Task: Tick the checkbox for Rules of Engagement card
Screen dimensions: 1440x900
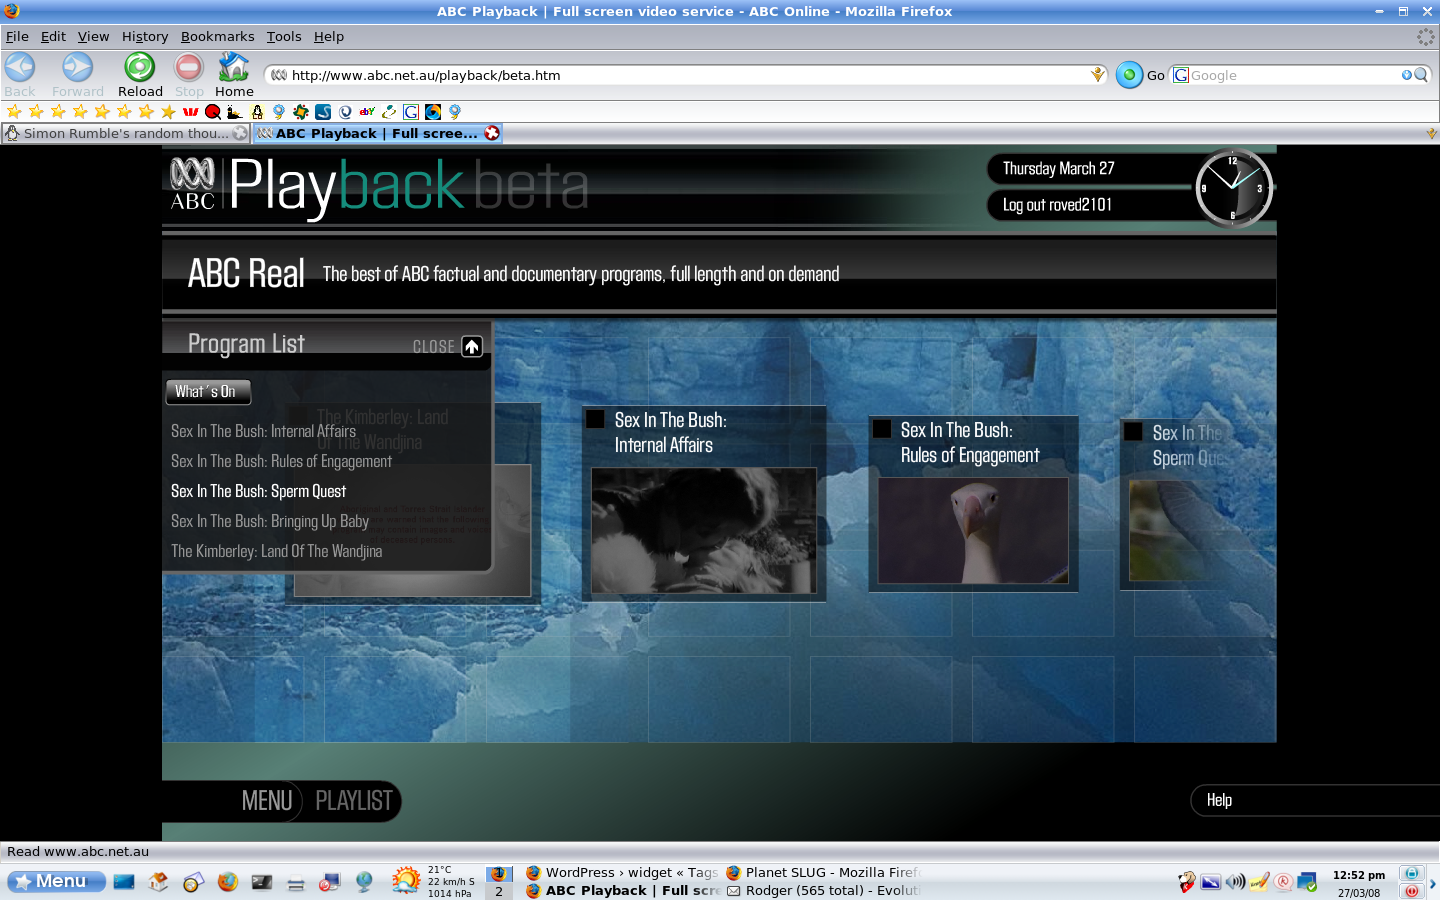Action: click(882, 429)
